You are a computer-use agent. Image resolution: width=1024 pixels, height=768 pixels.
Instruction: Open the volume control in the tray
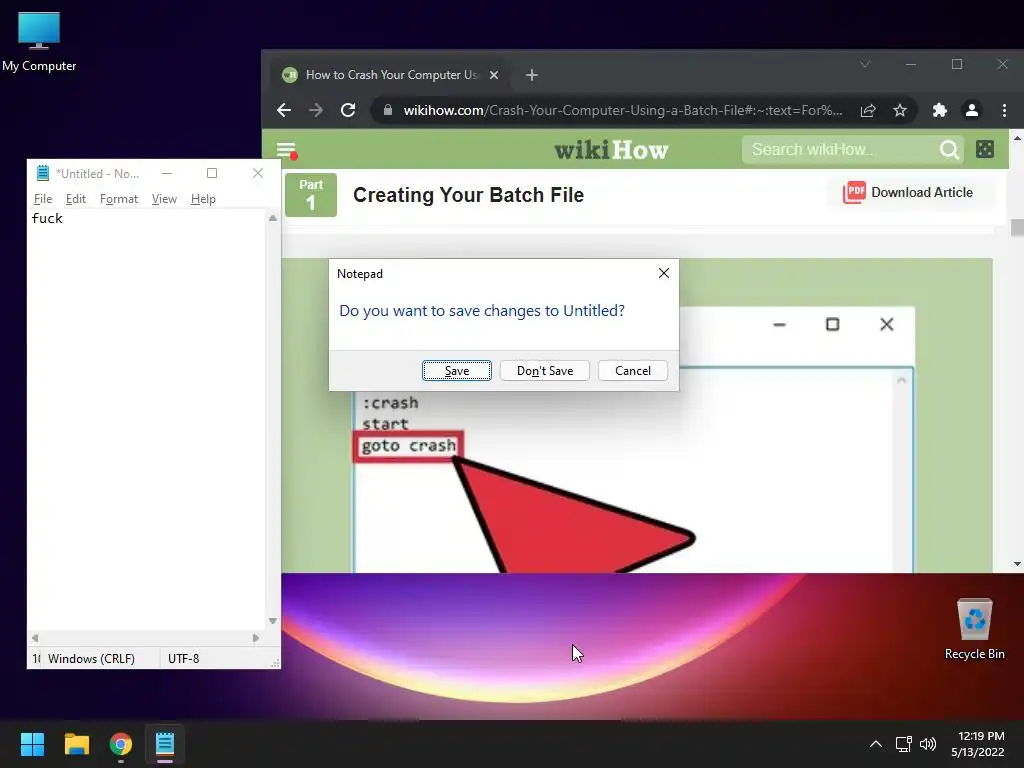coord(927,744)
